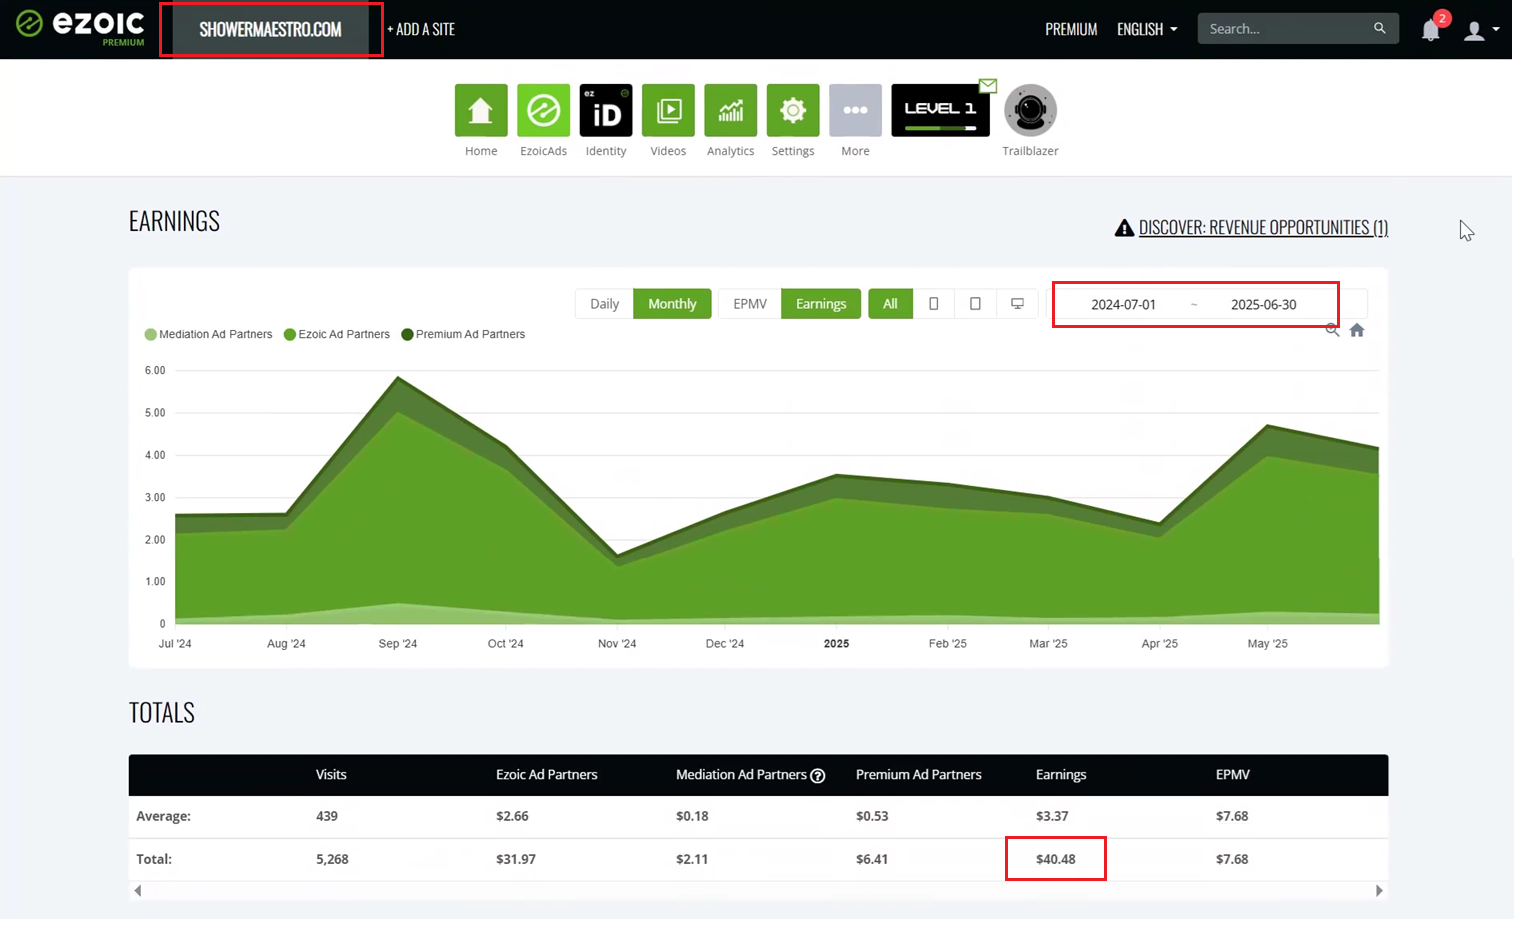This screenshot has height=949, width=1514.
Task: Click total Ezoic partners value $31.97
Action: [515, 859]
